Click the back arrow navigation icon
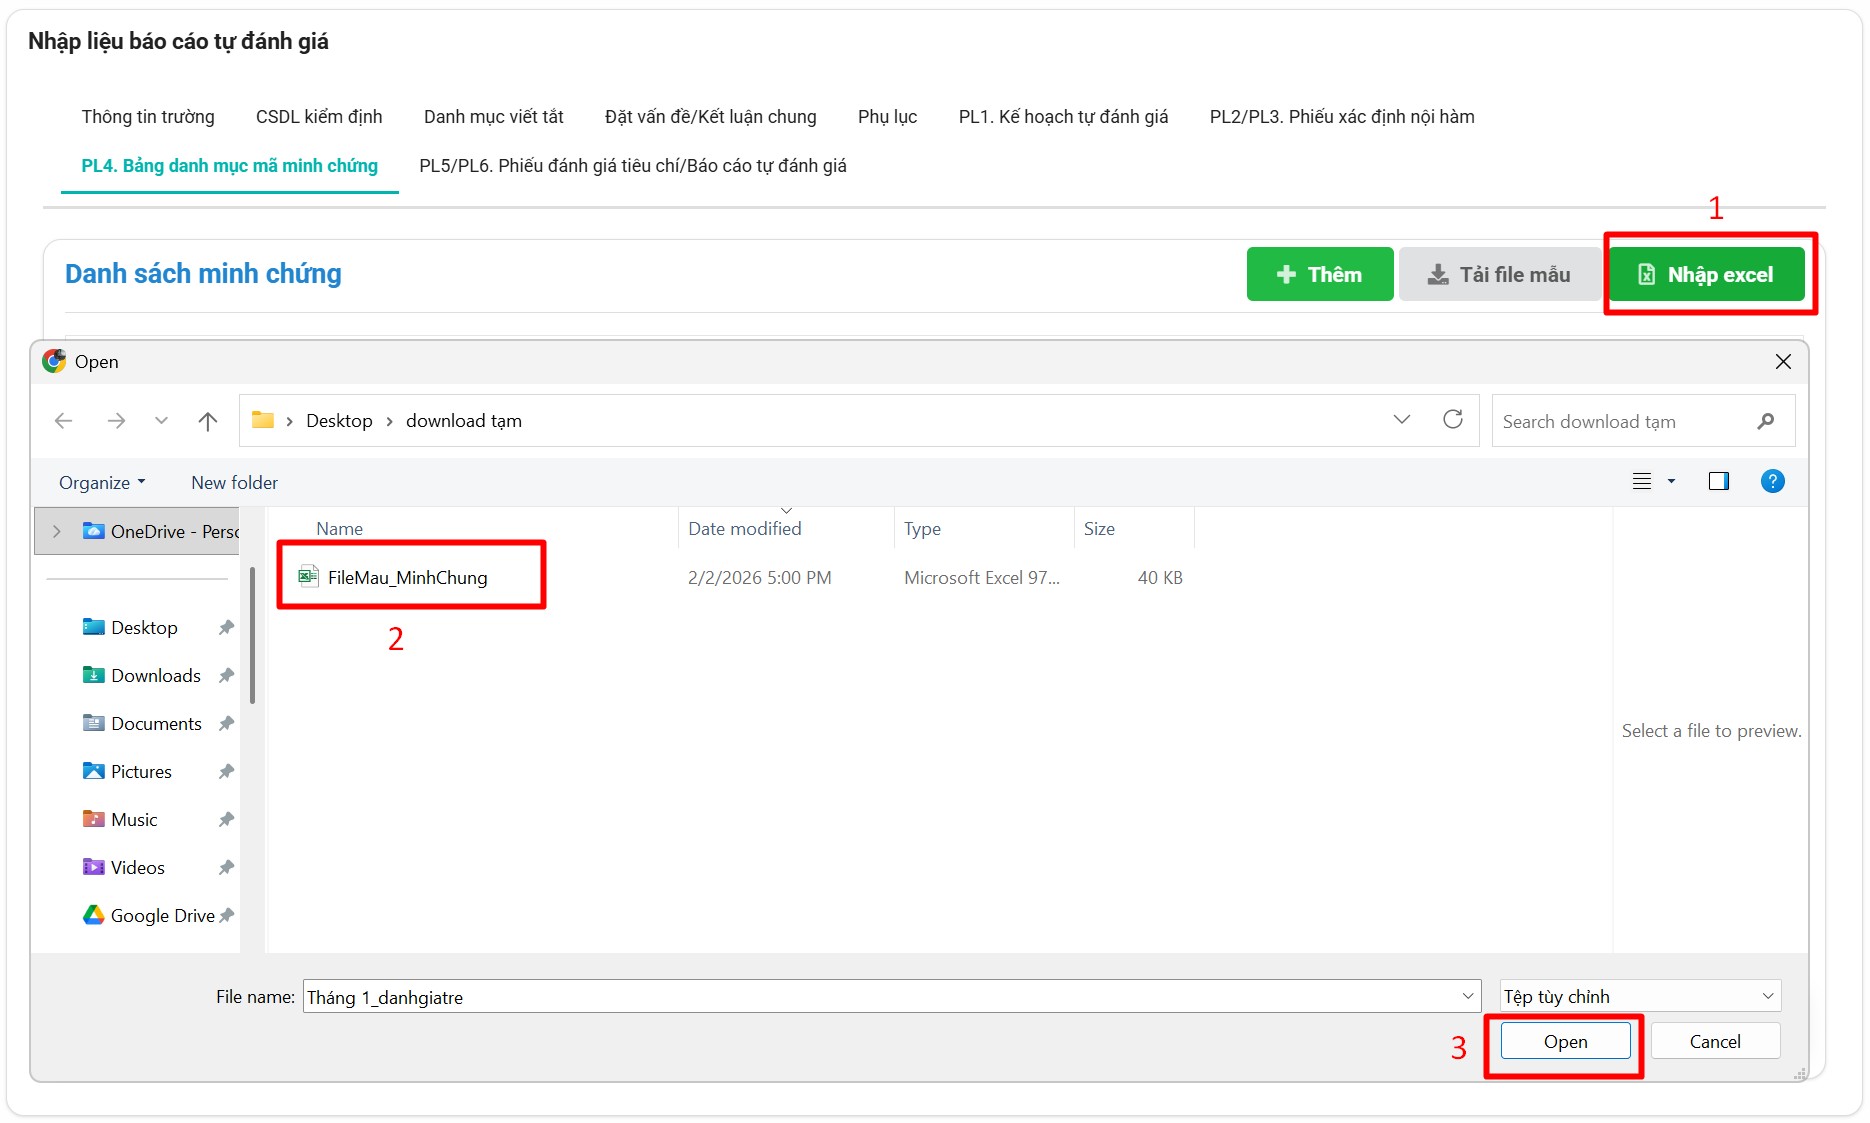Image resolution: width=1870 pixels, height=1123 pixels. click(x=64, y=421)
